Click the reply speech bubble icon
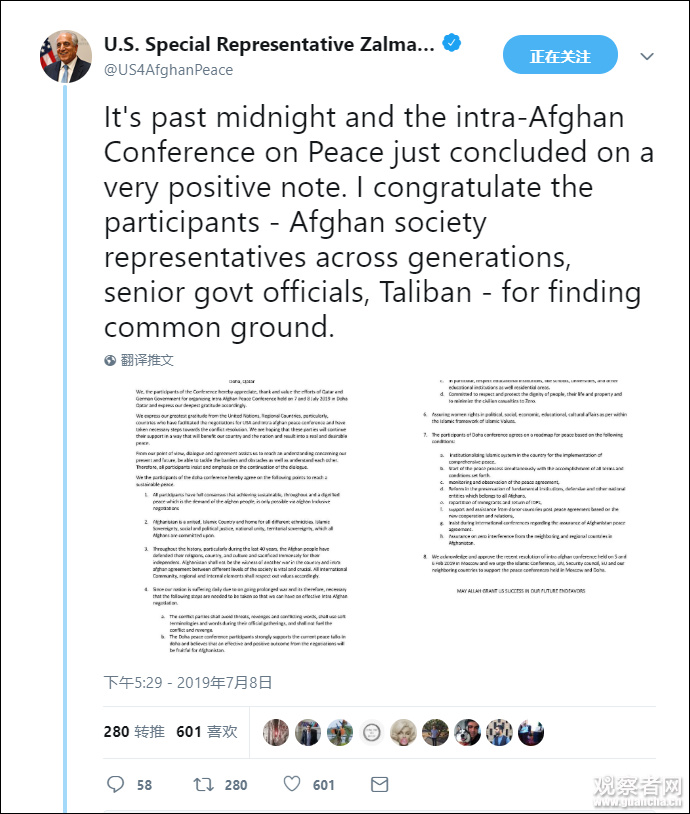The width and height of the screenshot is (690, 814). (x=117, y=784)
